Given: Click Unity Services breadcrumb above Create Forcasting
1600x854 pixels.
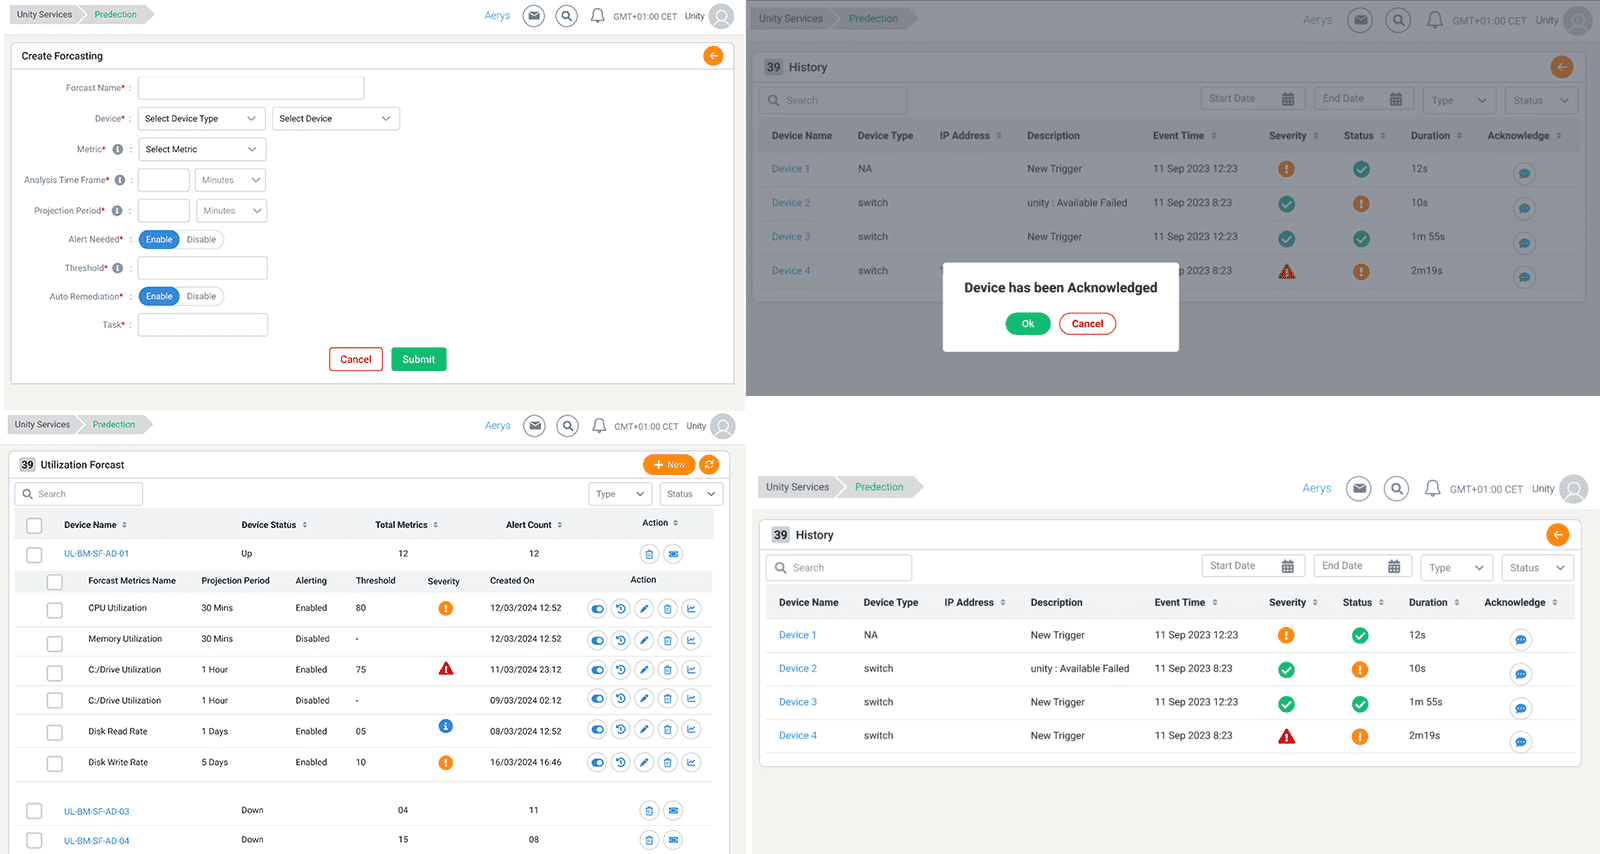Looking at the screenshot, I should [44, 15].
